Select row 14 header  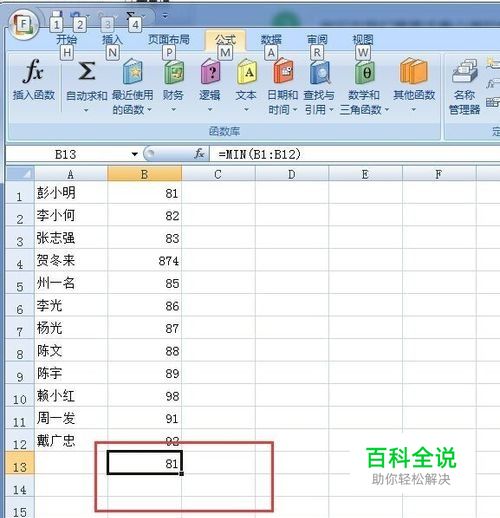coord(20,486)
